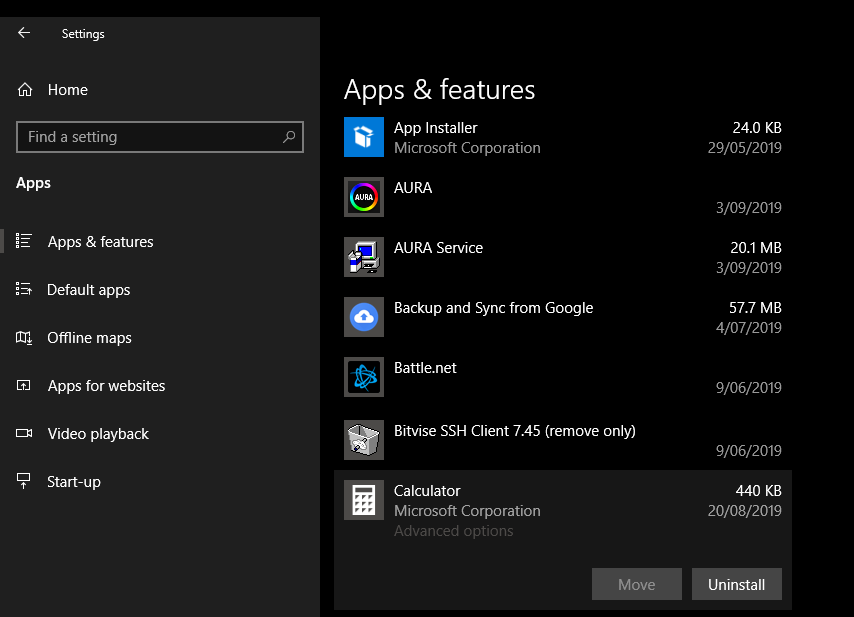The width and height of the screenshot is (854, 617).
Task: Click the Bitvise SSH Client bin icon
Action: (x=364, y=440)
